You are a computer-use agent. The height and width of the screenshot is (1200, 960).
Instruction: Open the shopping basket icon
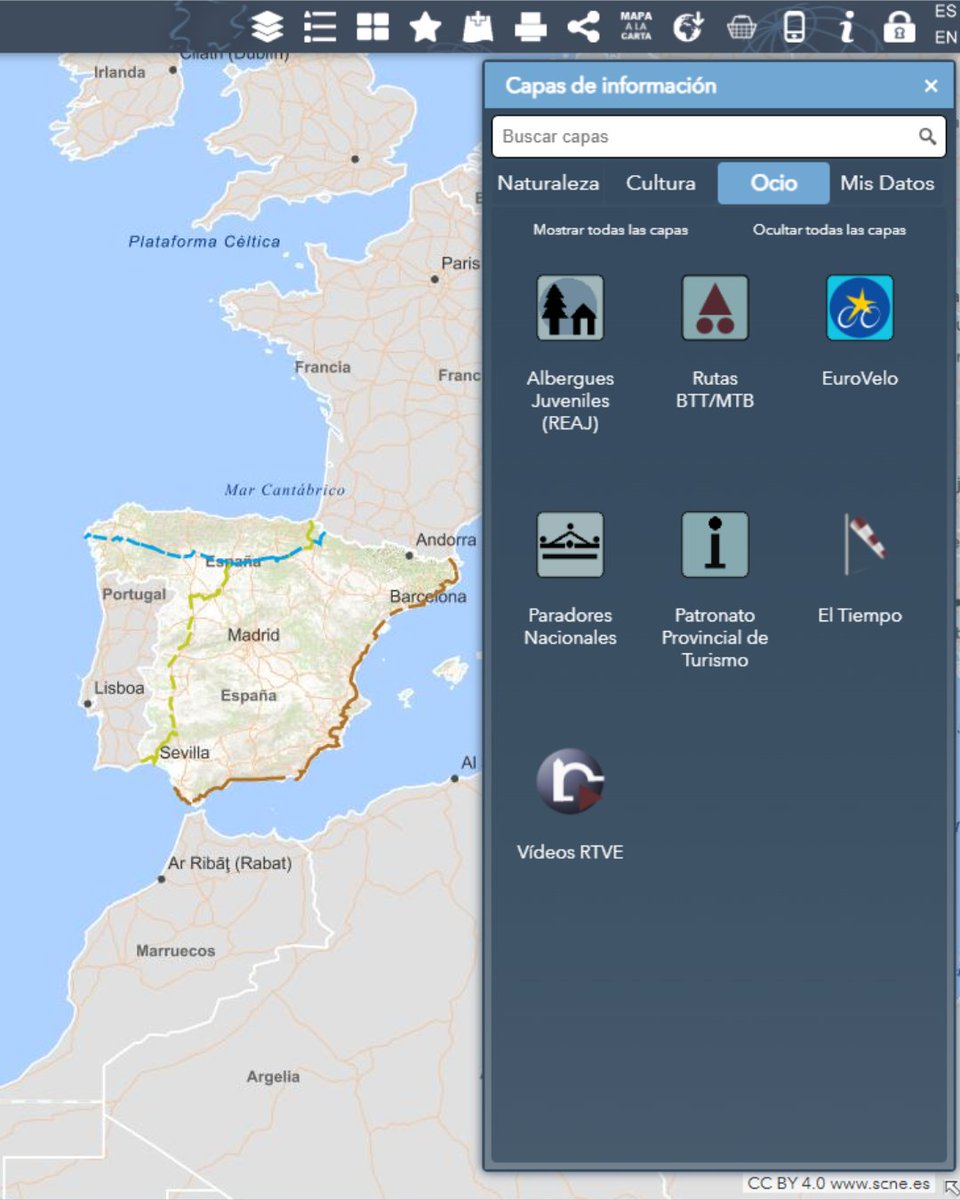[741, 27]
